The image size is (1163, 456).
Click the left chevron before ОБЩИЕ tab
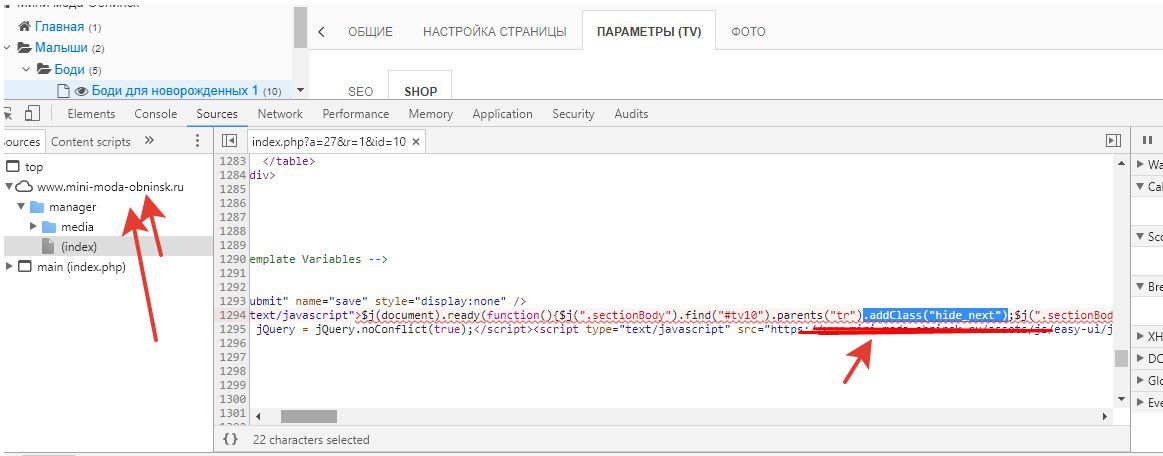point(321,32)
